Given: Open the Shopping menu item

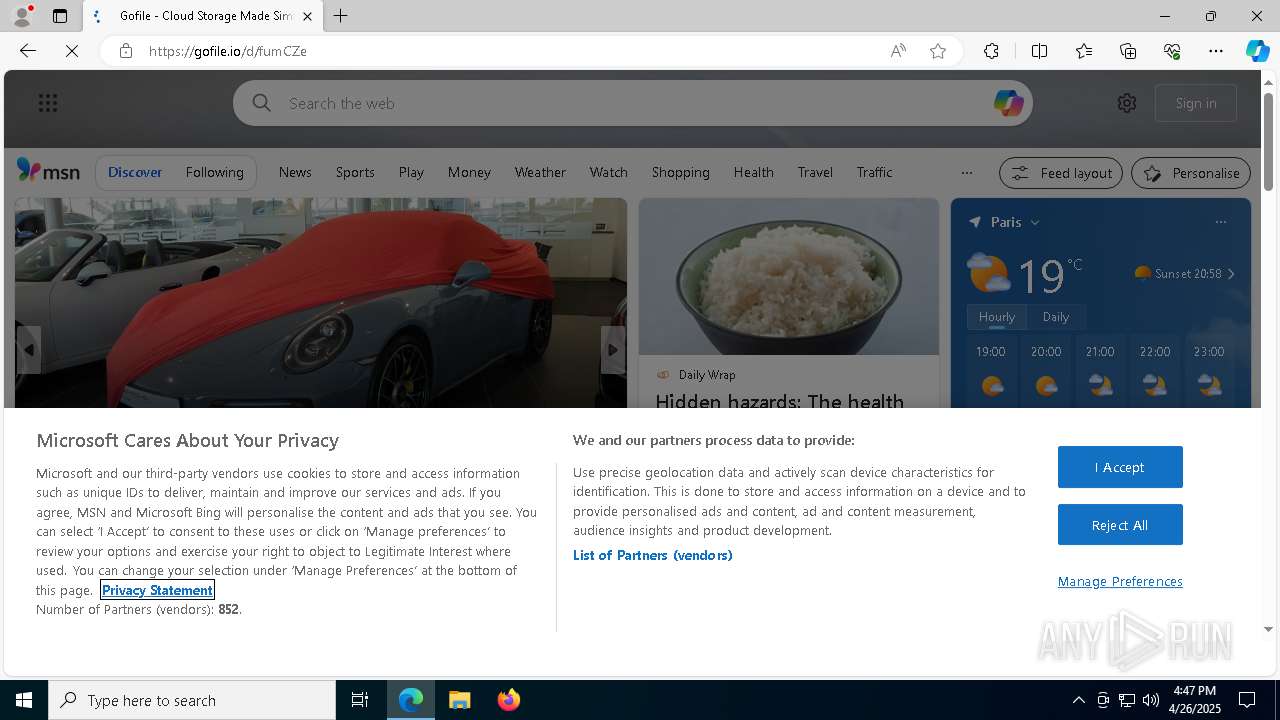Looking at the screenshot, I should (x=680, y=172).
